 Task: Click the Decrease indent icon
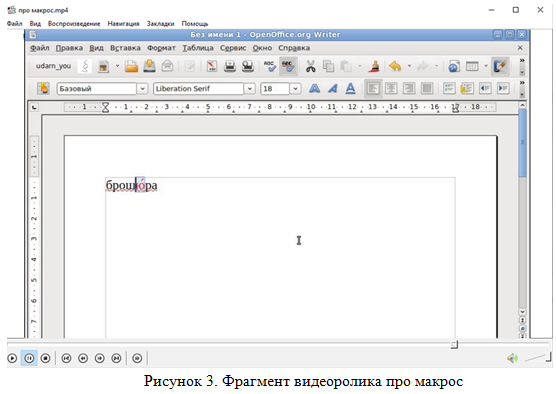tap(485, 88)
